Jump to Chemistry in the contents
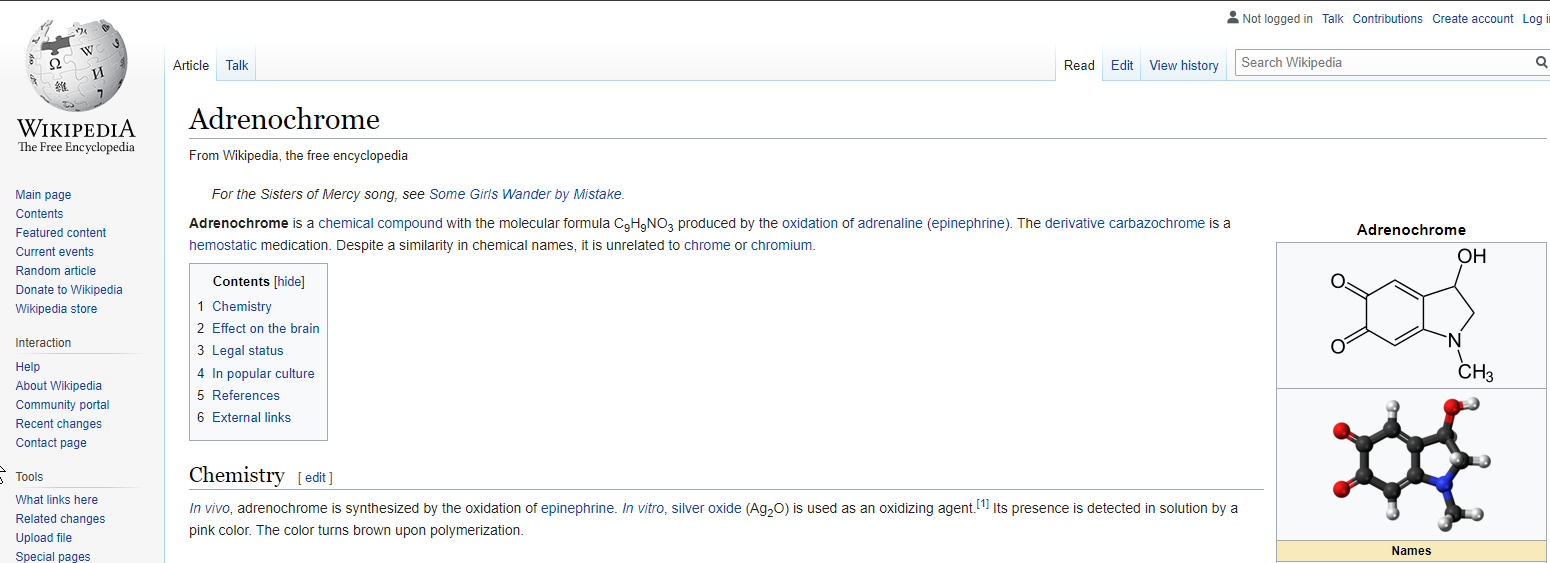This screenshot has height=563, width=1550. pyautogui.click(x=242, y=306)
